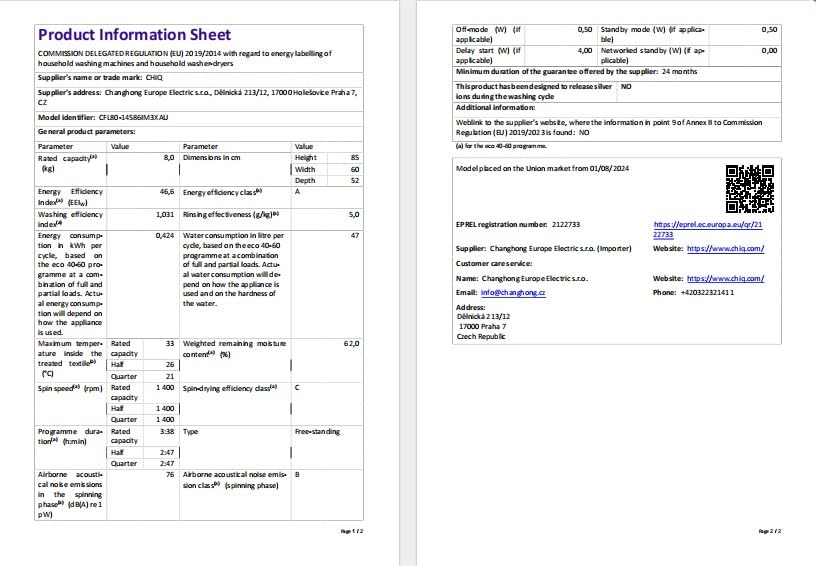Click the Page 1 / 2 footer
The width and height of the screenshot is (816, 566).
tap(351, 530)
